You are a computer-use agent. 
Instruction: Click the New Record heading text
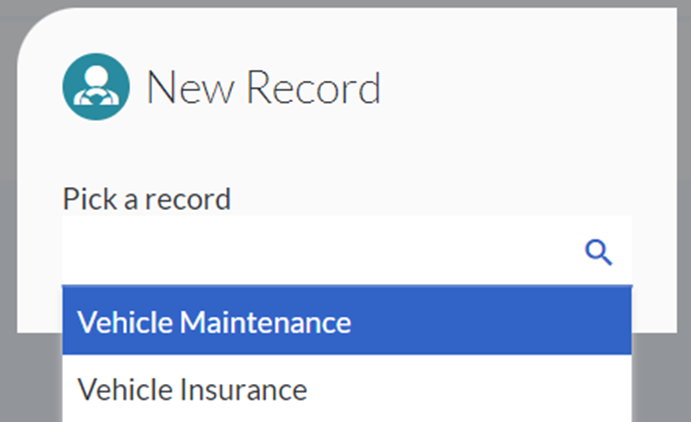coord(263,88)
